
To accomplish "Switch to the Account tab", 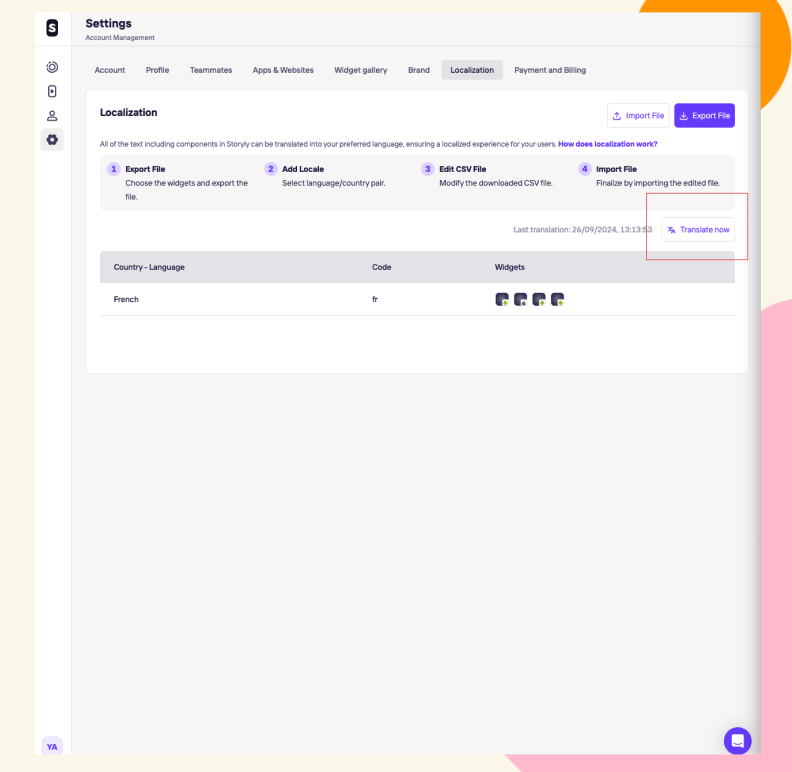I will [x=110, y=70].
